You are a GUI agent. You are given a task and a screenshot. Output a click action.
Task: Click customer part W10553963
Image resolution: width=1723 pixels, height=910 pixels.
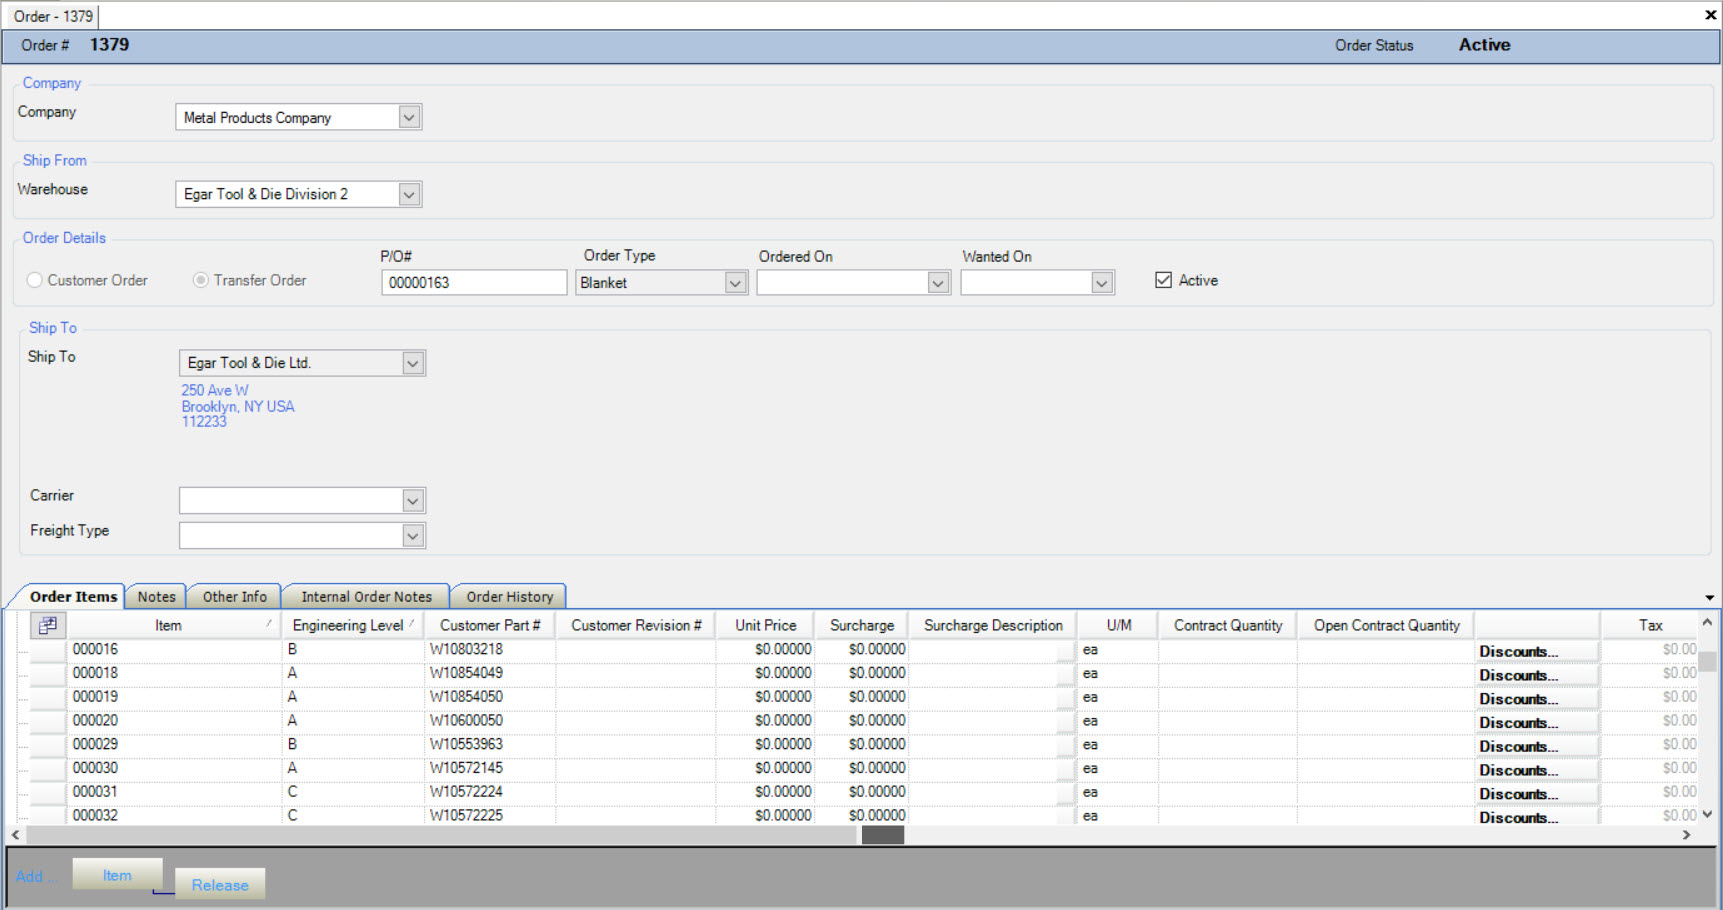click(x=466, y=744)
